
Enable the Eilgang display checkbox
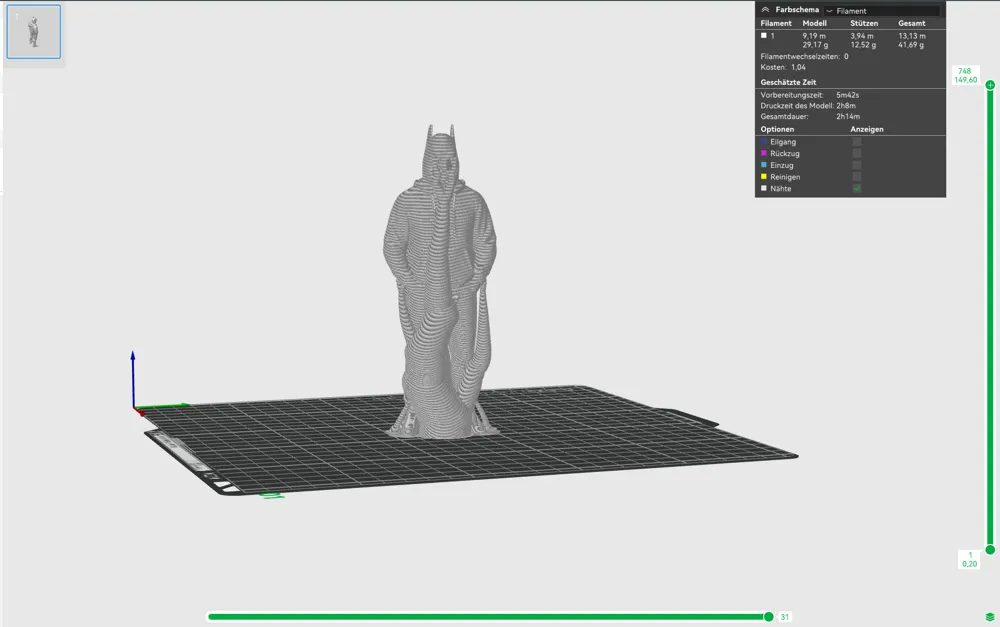[857, 142]
